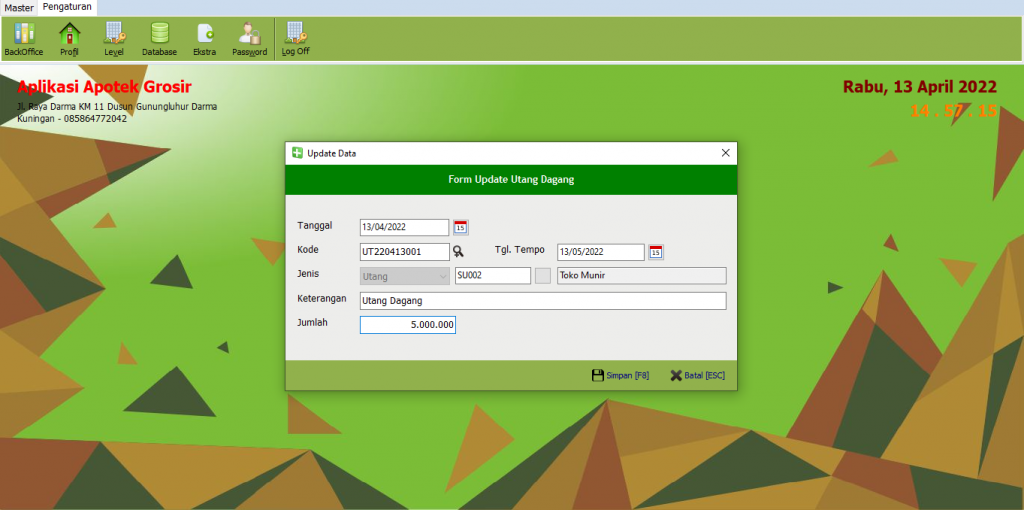Select the Kode field with UT220413001
Screen dimensions: 1024x510
tap(404, 252)
